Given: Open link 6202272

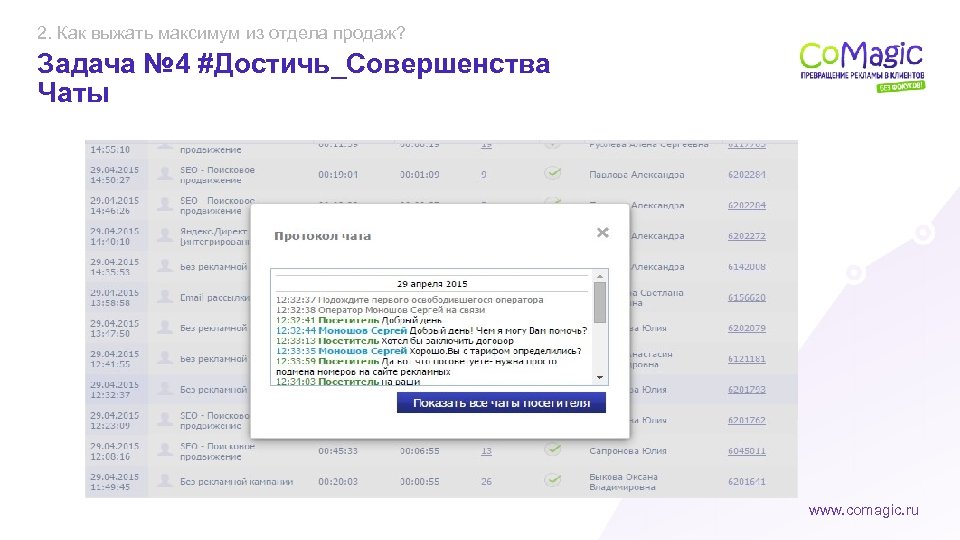Looking at the screenshot, I should pyautogui.click(x=746, y=236).
